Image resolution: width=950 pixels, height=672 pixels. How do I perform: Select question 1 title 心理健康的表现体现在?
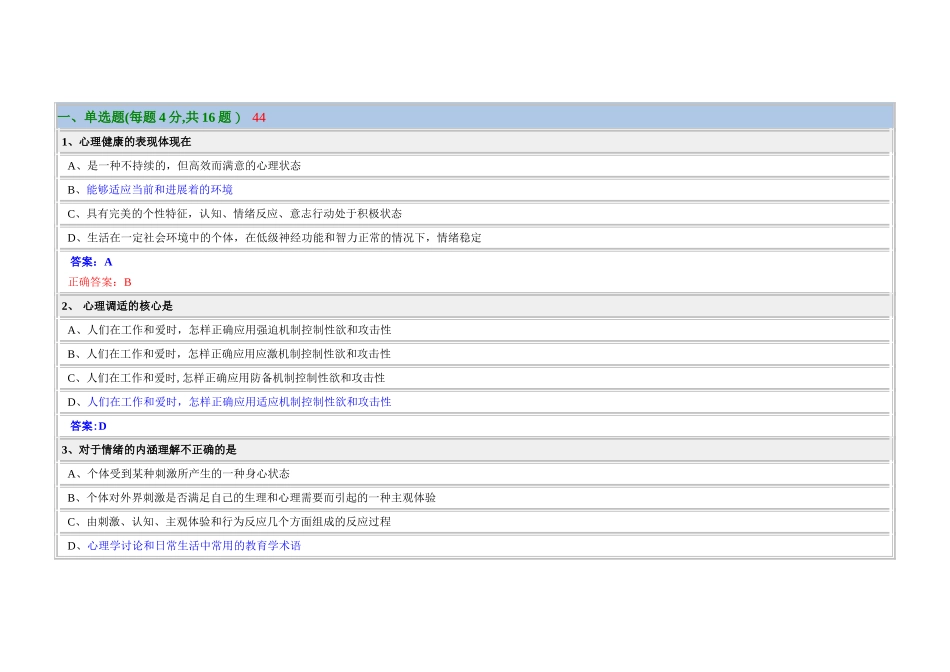click(x=127, y=142)
